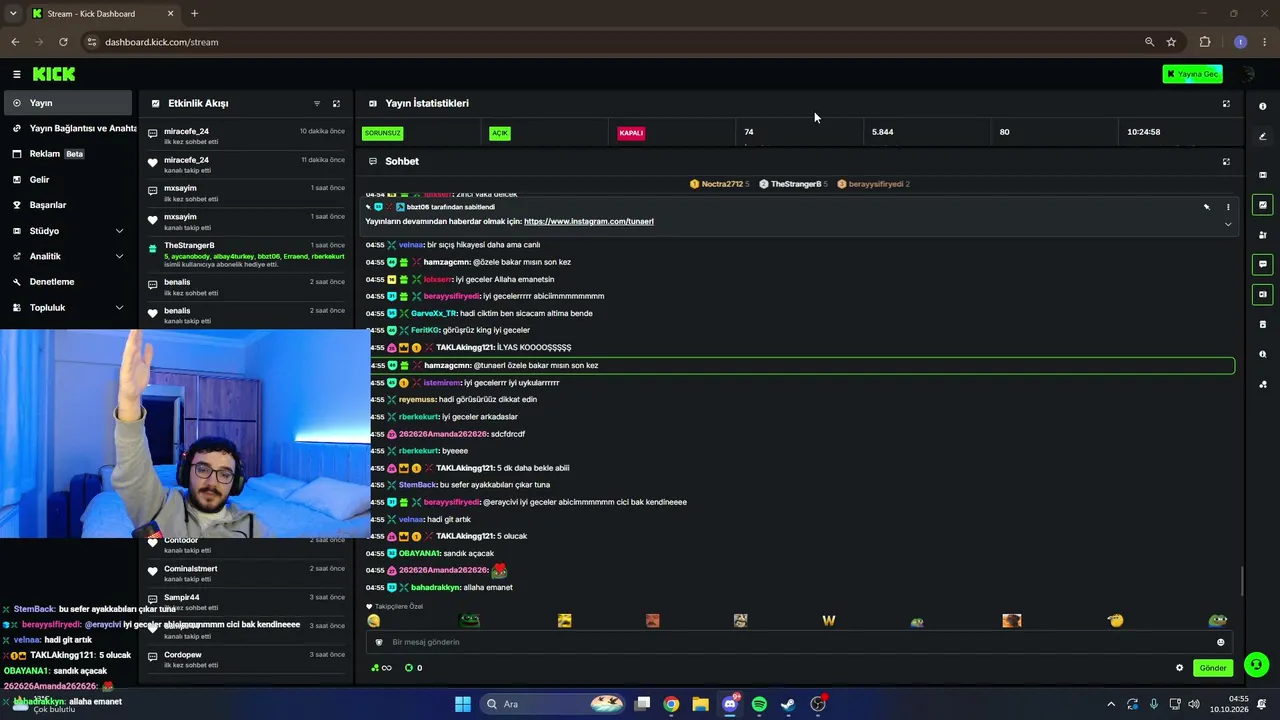
Task: Click the green support headset bubble
Action: [1257, 664]
